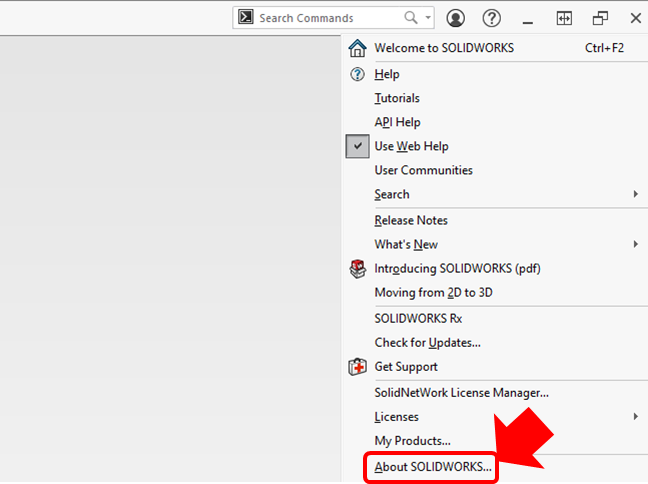Screen dimensions: 648x484
Task: Open the user account login icon
Action: click(x=456, y=18)
